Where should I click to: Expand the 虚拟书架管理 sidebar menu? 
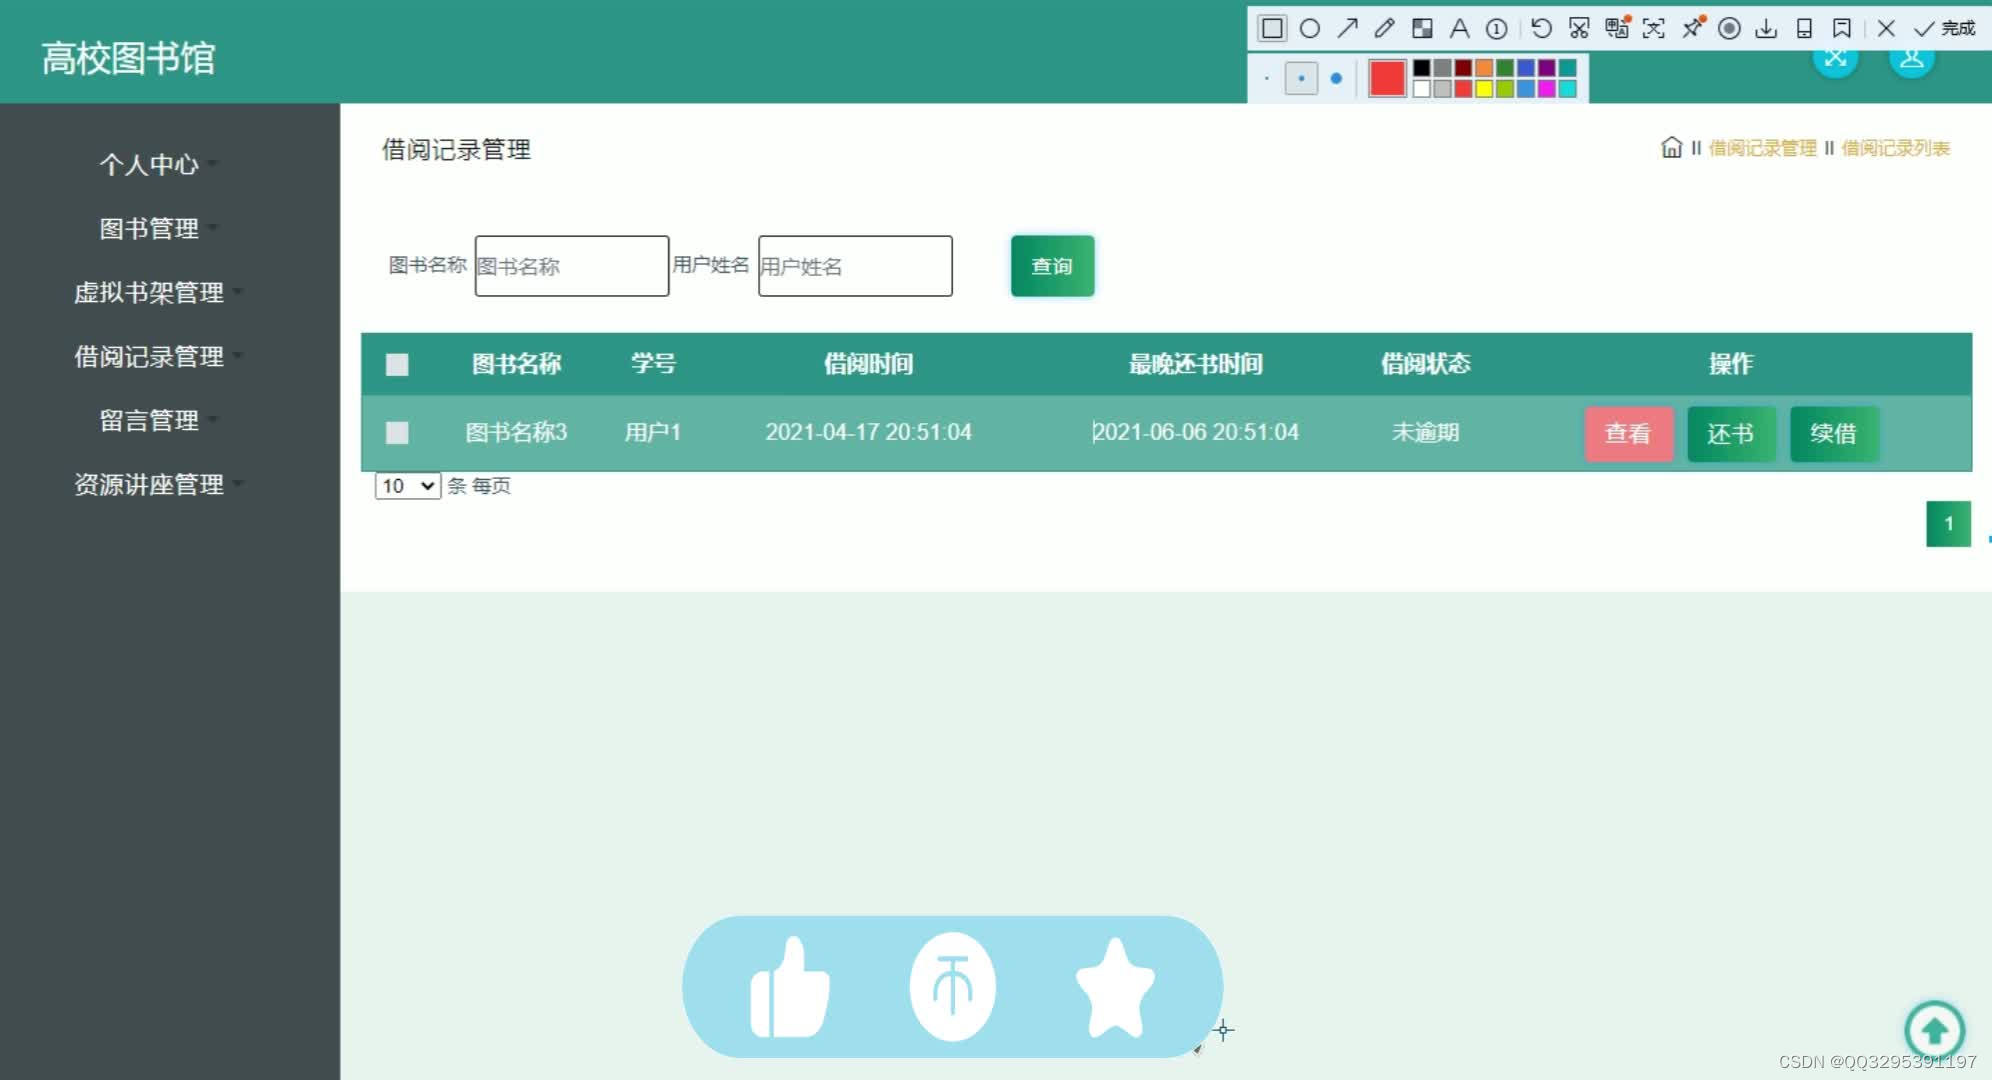(x=156, y=292)
